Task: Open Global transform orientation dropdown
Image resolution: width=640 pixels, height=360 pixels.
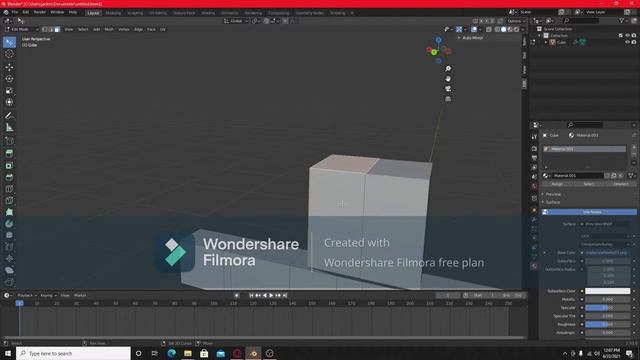Action: [236, 21]
